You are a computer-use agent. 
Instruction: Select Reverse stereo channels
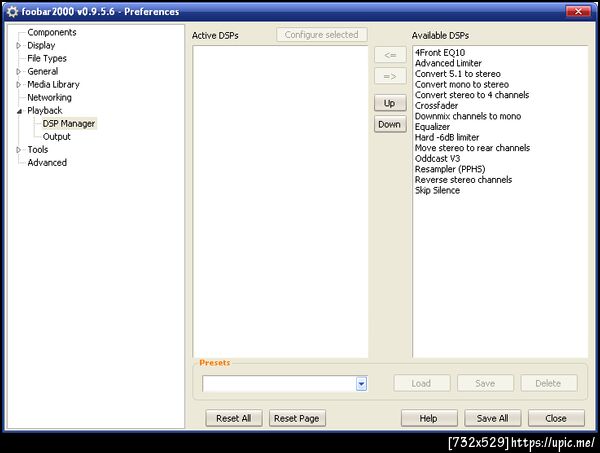(x=463, y=179)
